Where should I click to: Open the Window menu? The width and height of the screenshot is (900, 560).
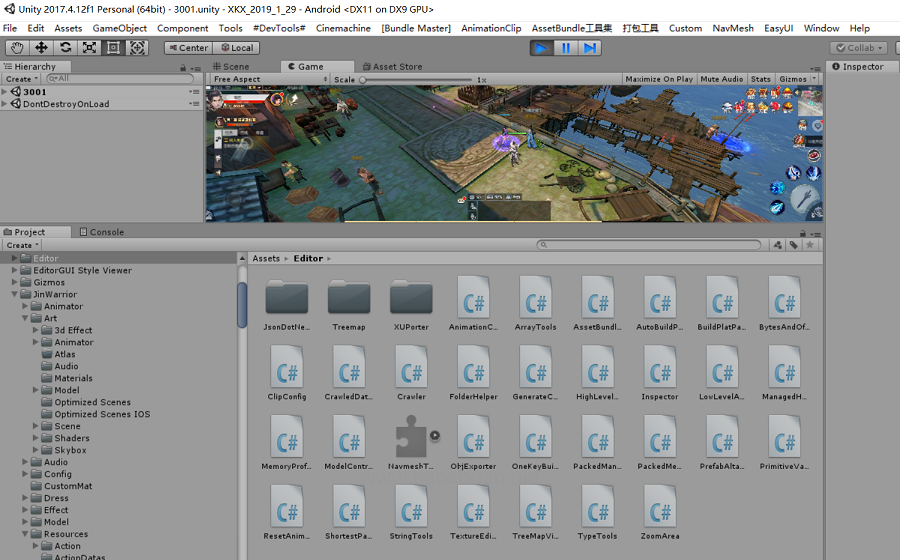821,28
